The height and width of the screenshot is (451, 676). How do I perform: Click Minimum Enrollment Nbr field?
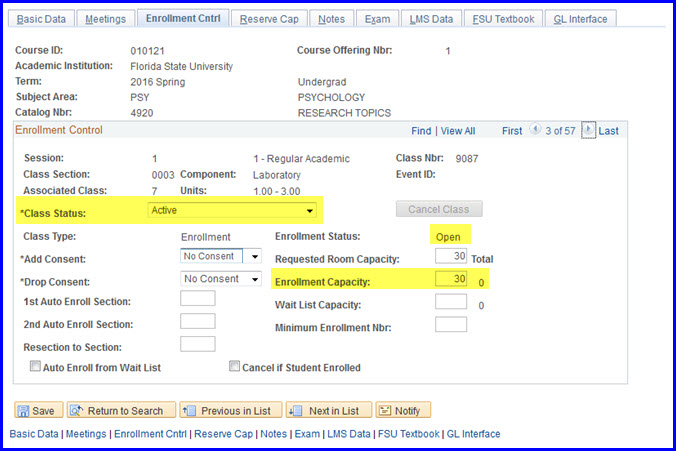point(451,324)
